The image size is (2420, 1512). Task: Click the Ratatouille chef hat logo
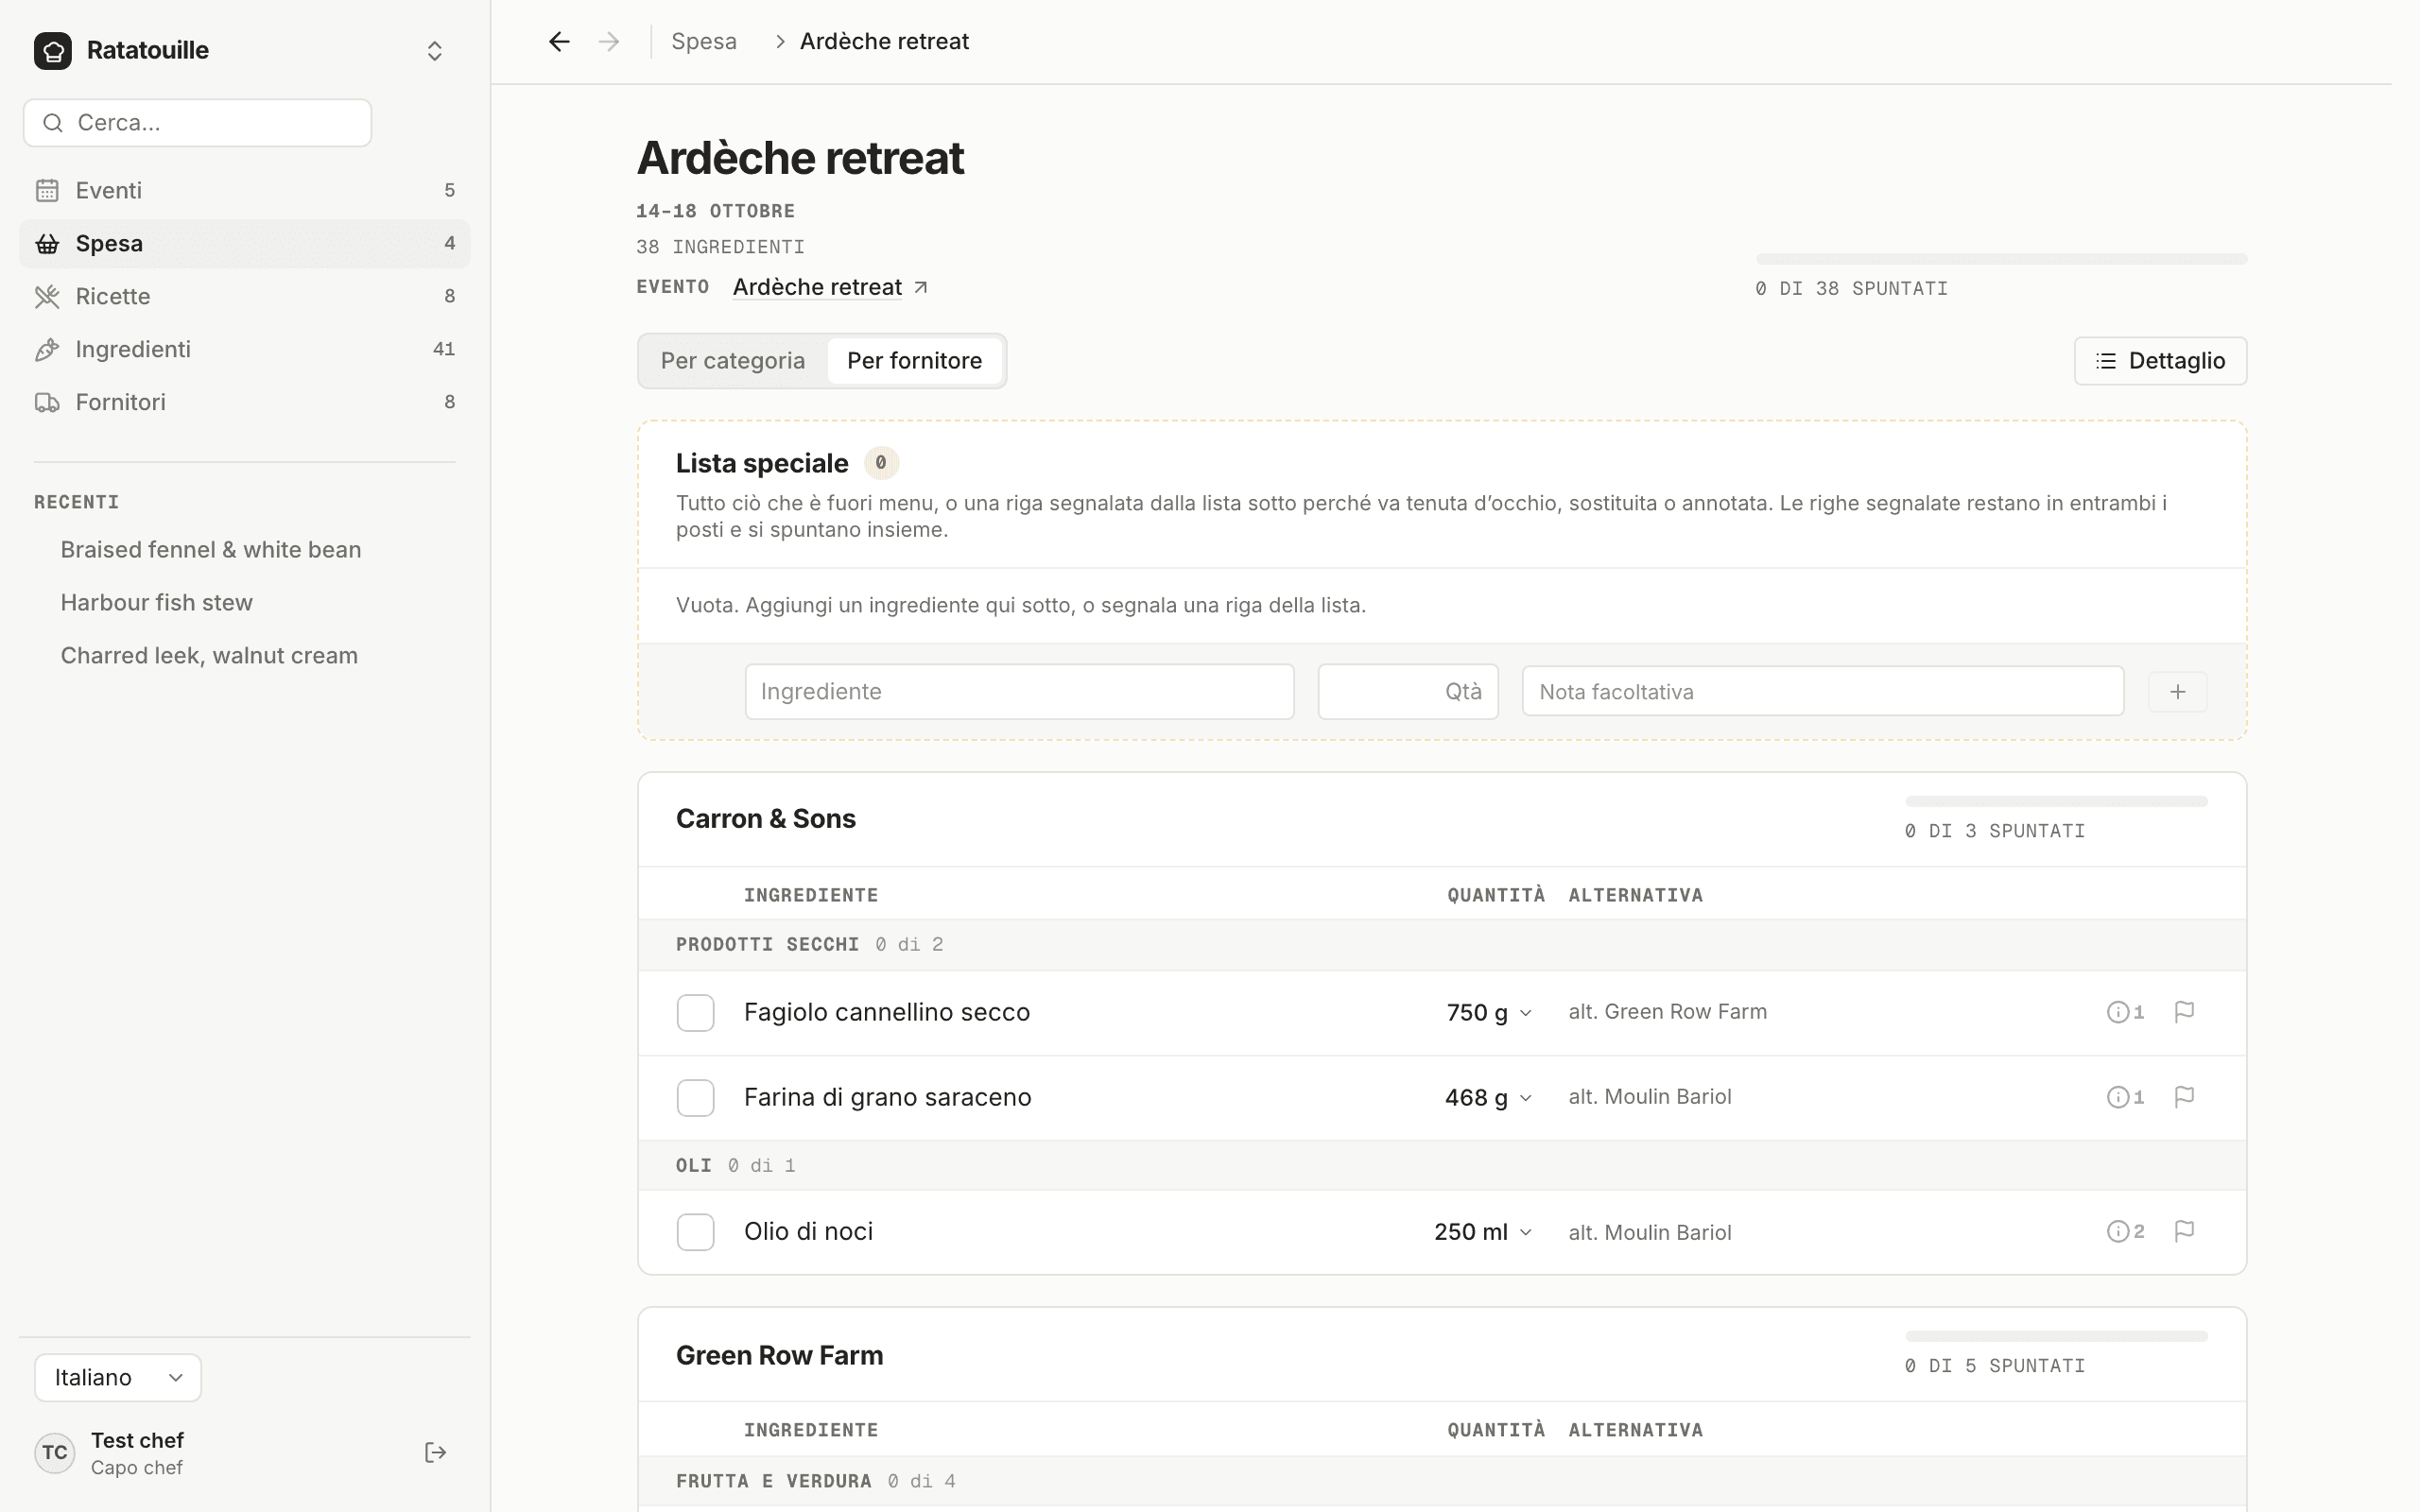tap(53, 50)
